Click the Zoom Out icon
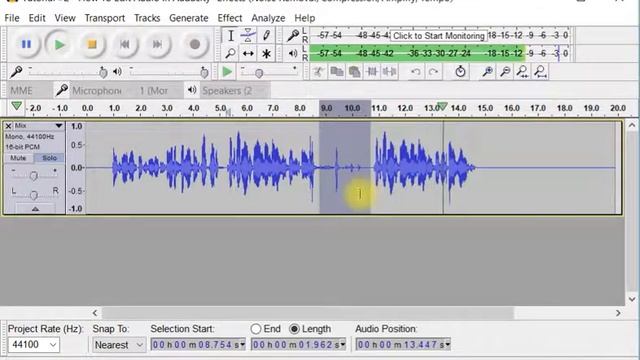 click(x=505, y=72)
